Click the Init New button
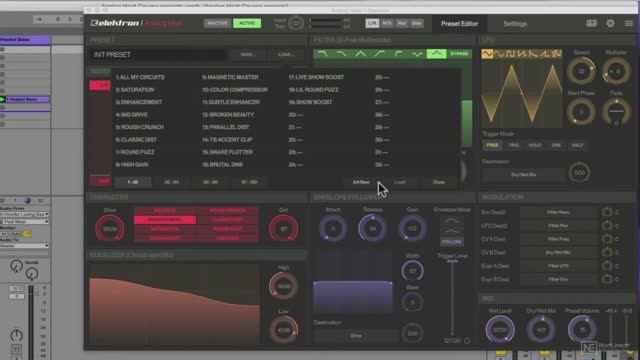 [361, 182]
